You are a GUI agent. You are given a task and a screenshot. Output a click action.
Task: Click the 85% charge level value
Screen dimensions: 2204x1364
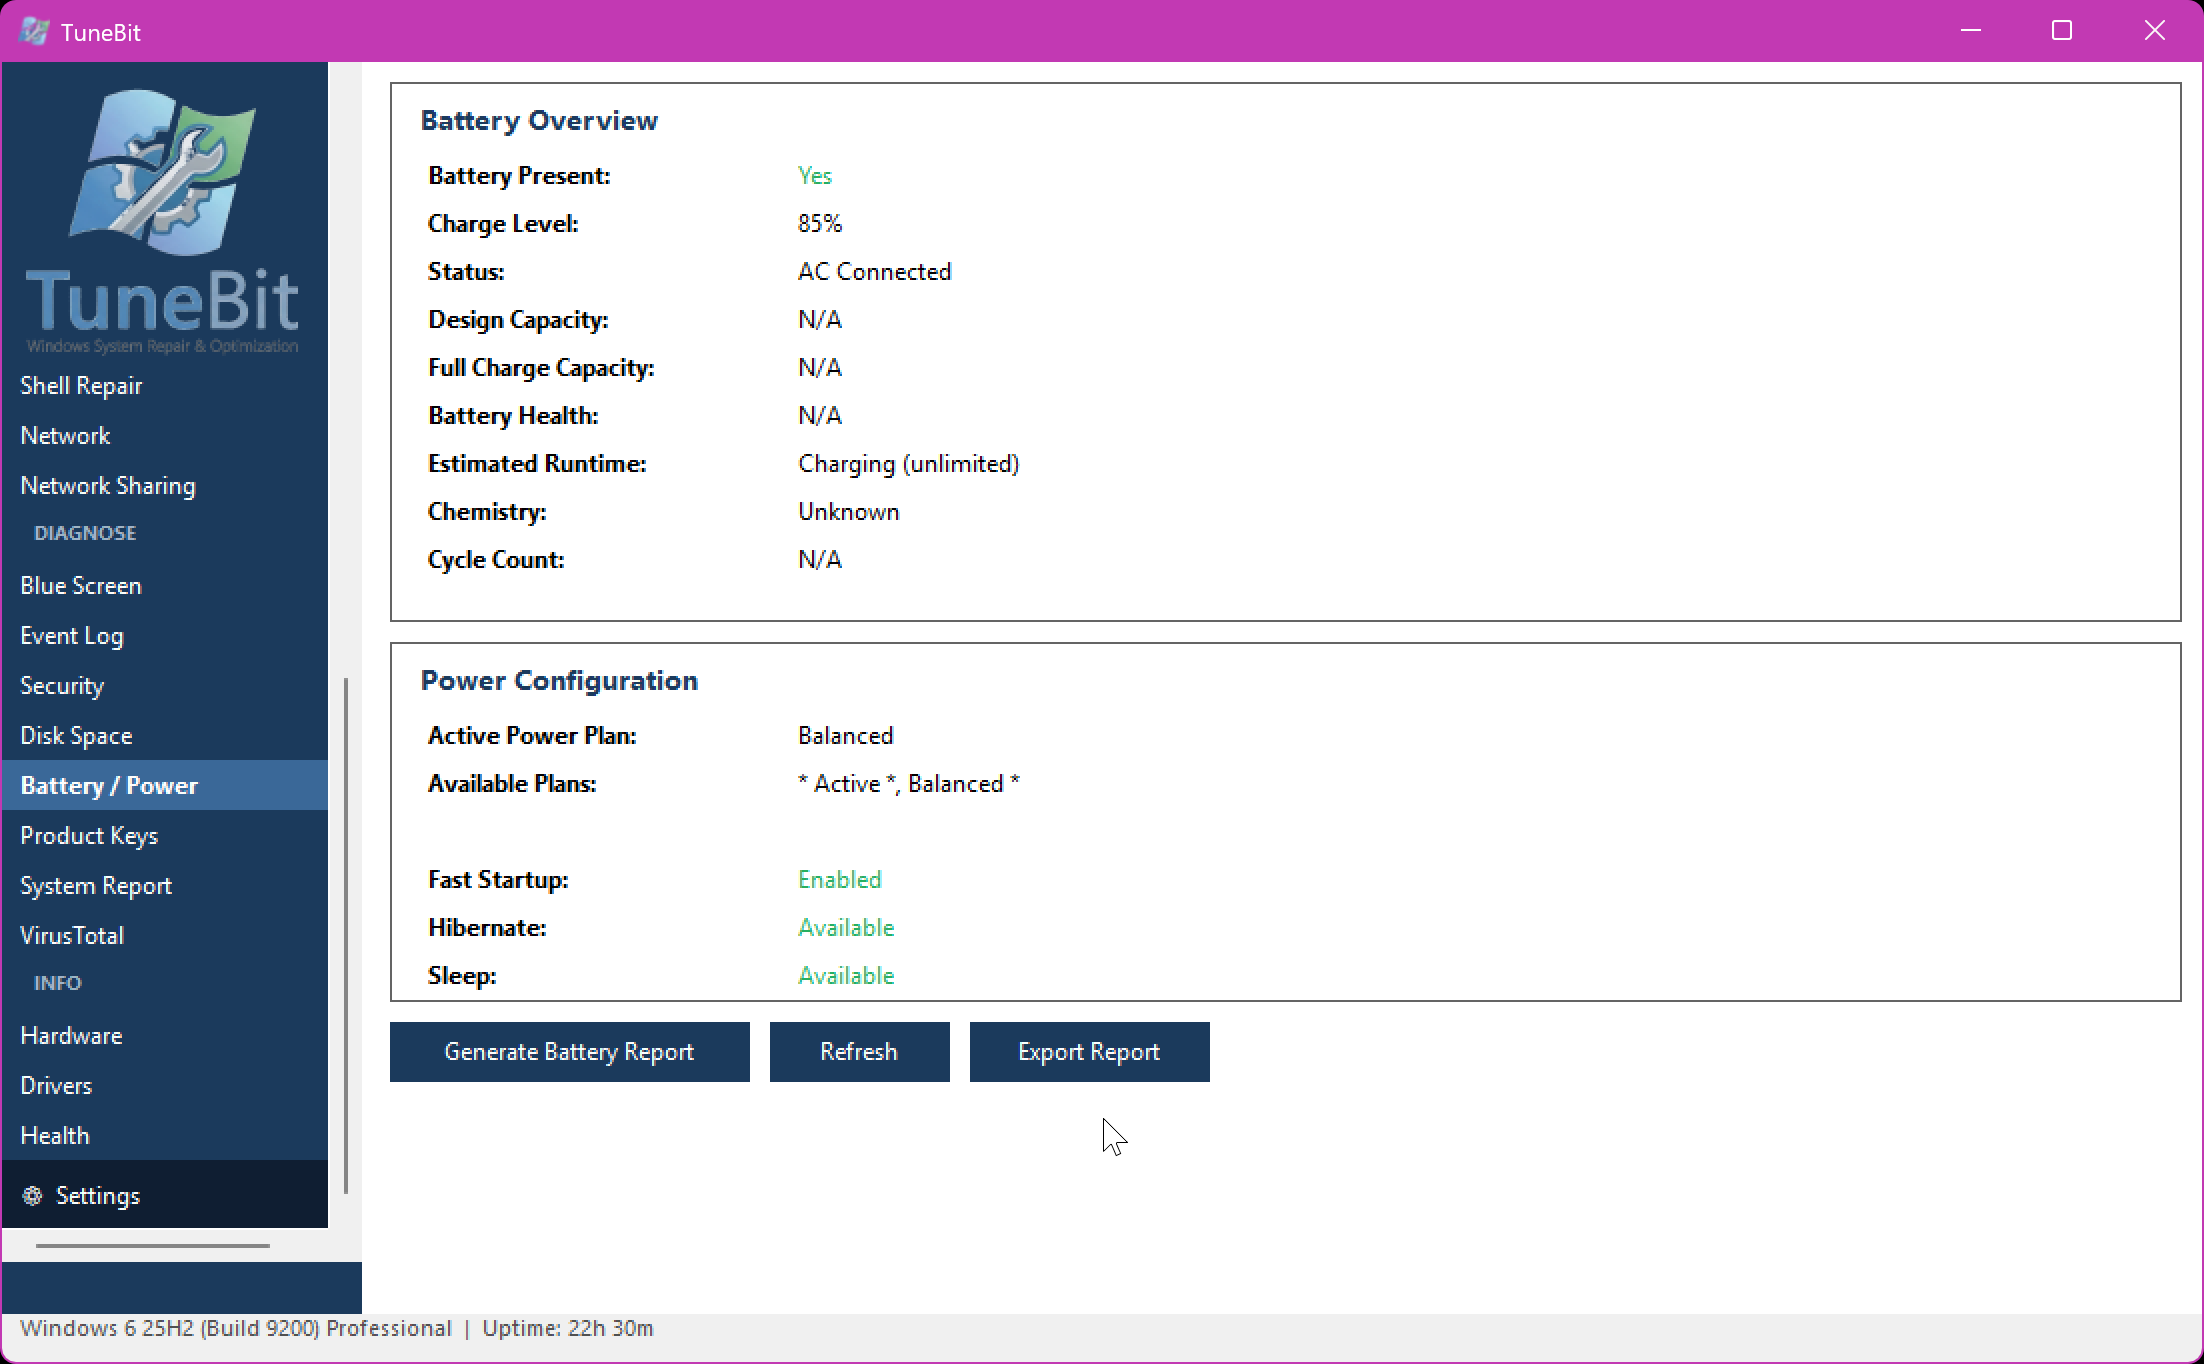tap(820, 223)
